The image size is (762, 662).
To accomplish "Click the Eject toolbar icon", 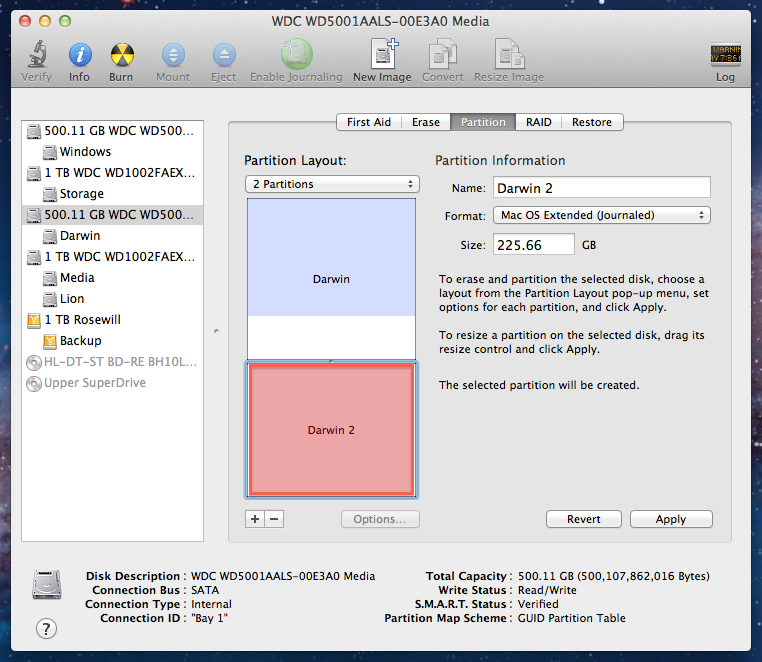I will [x=224, y=55].
